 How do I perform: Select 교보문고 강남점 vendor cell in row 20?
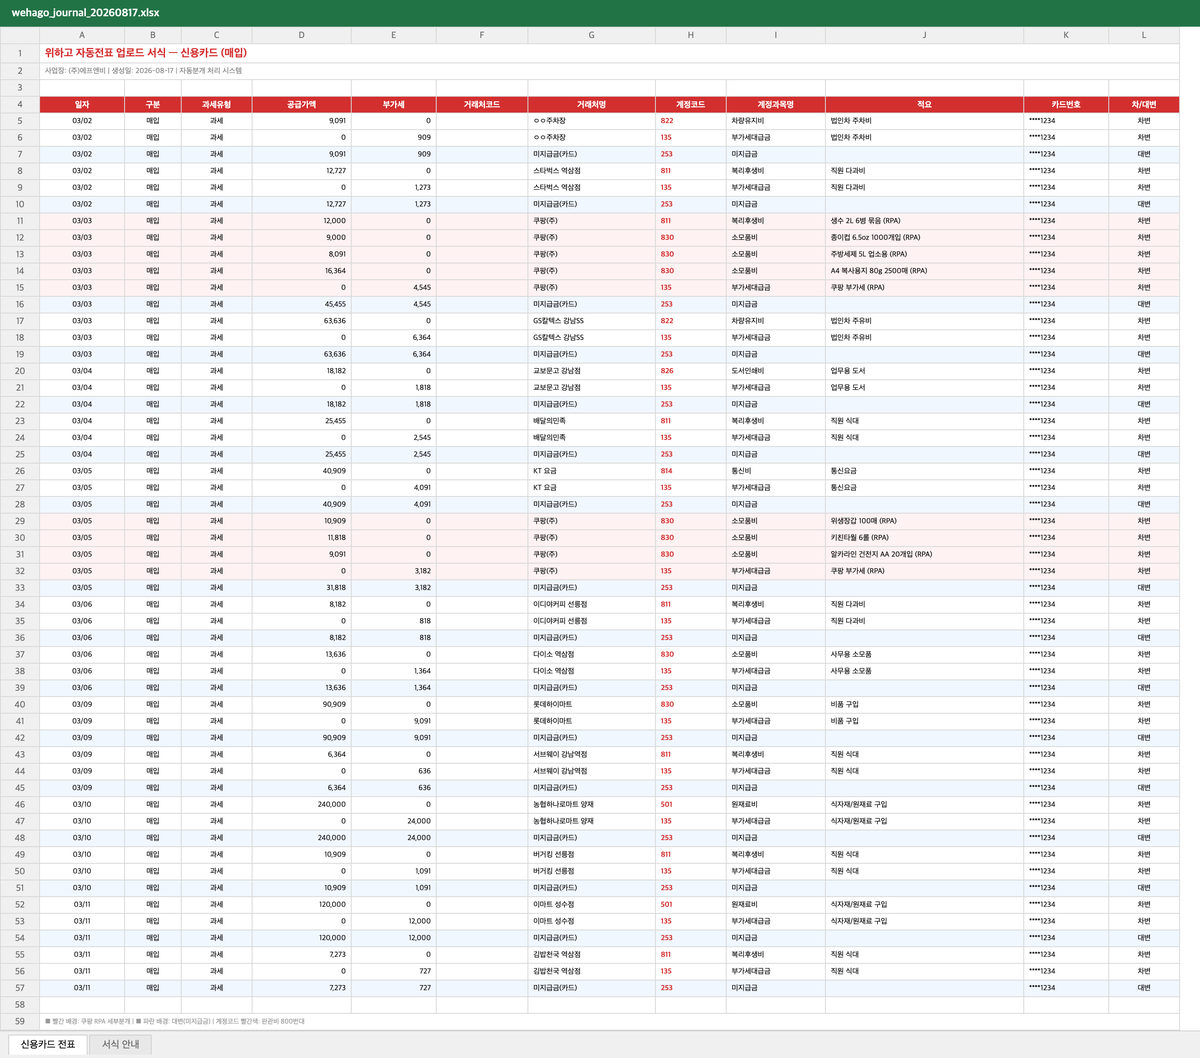(591, 371)
